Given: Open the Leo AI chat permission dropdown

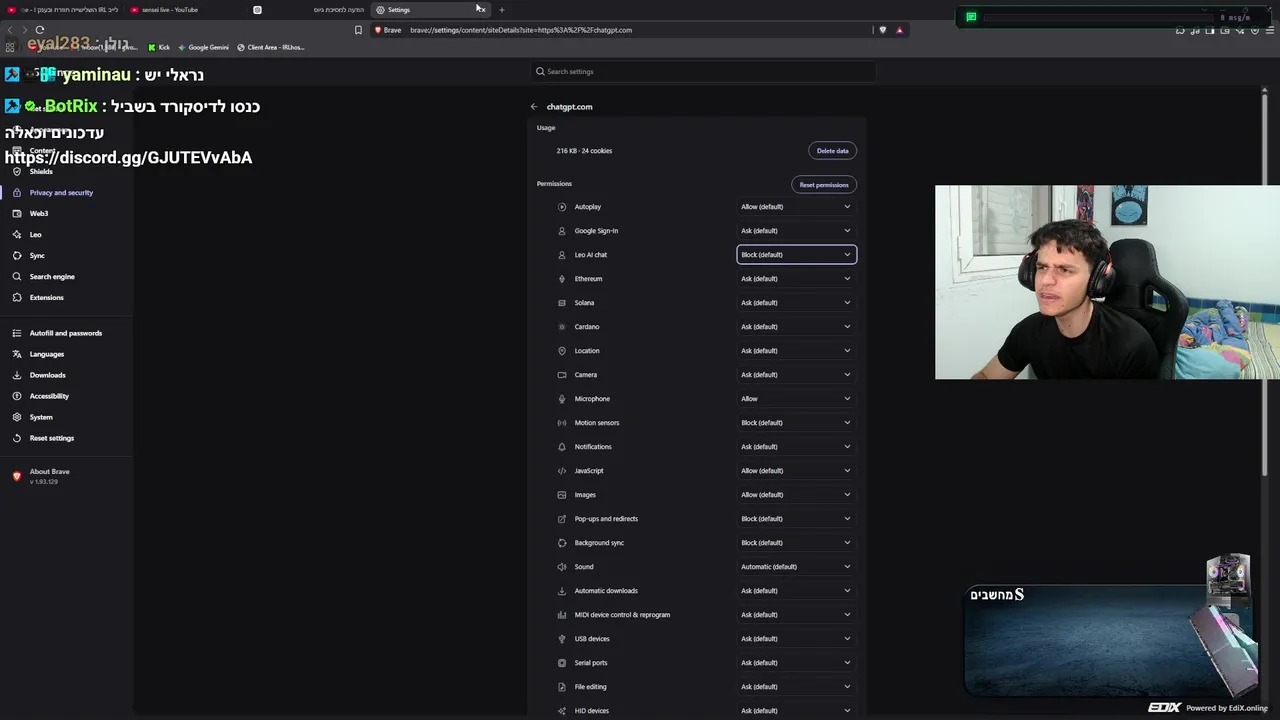Looking at the screenshot, I should point(796,255).
